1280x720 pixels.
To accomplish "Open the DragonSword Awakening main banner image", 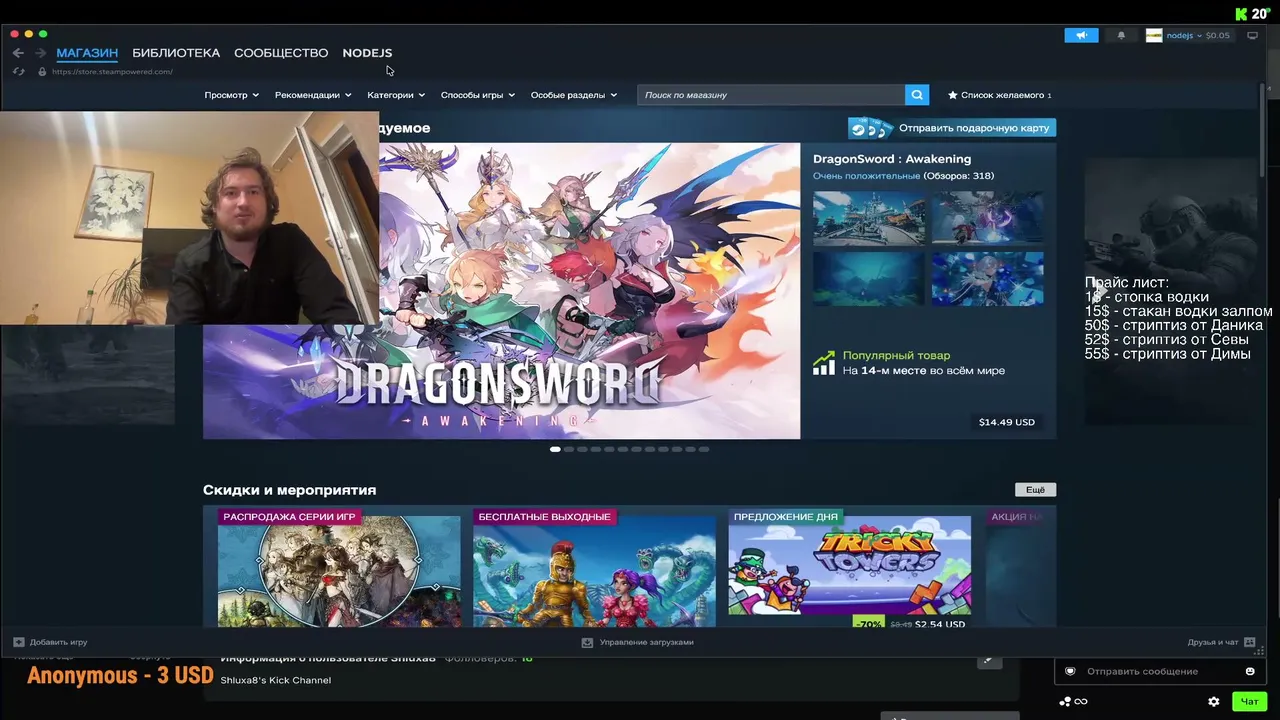I will (589, 291).
